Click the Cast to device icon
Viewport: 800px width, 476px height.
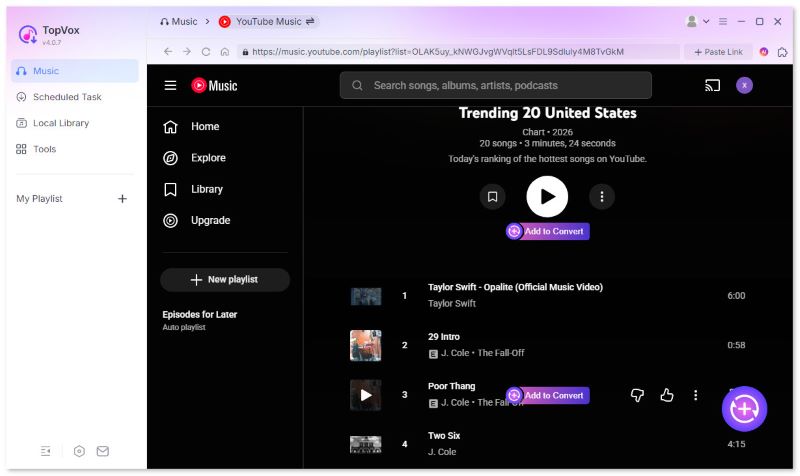click(712, 85)
